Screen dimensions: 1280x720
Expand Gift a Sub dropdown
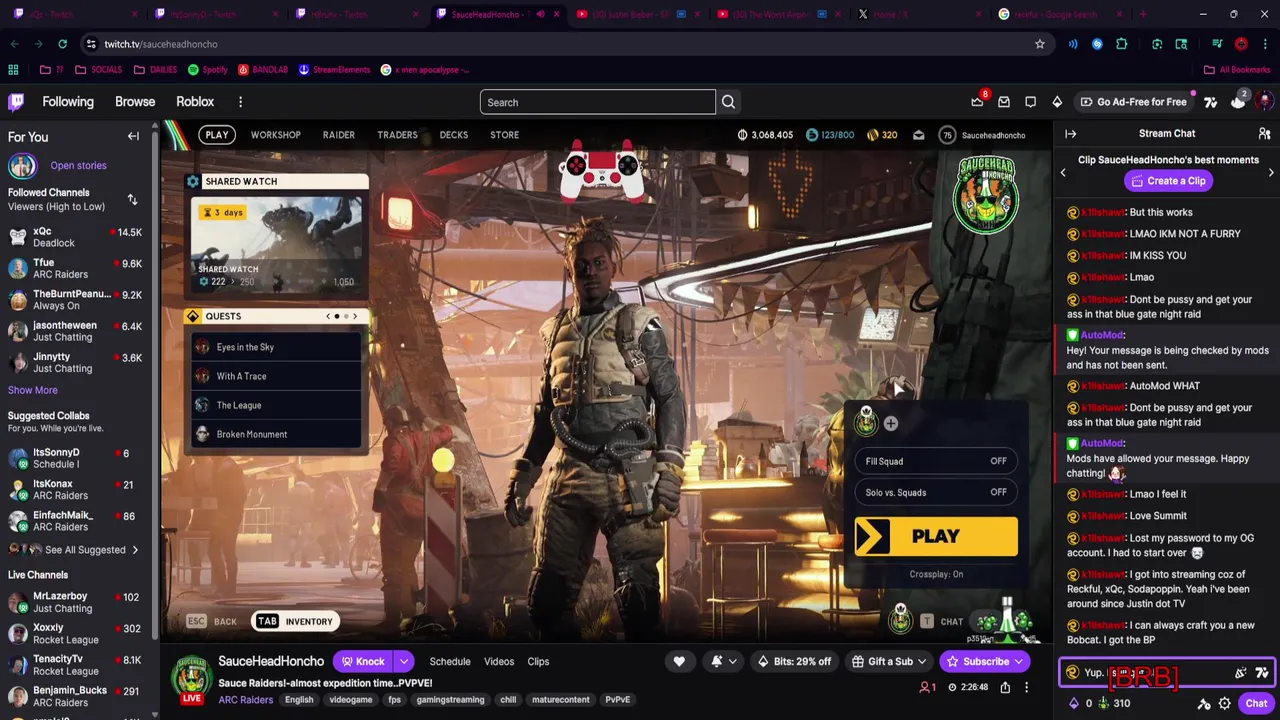(x=921, y=661)
